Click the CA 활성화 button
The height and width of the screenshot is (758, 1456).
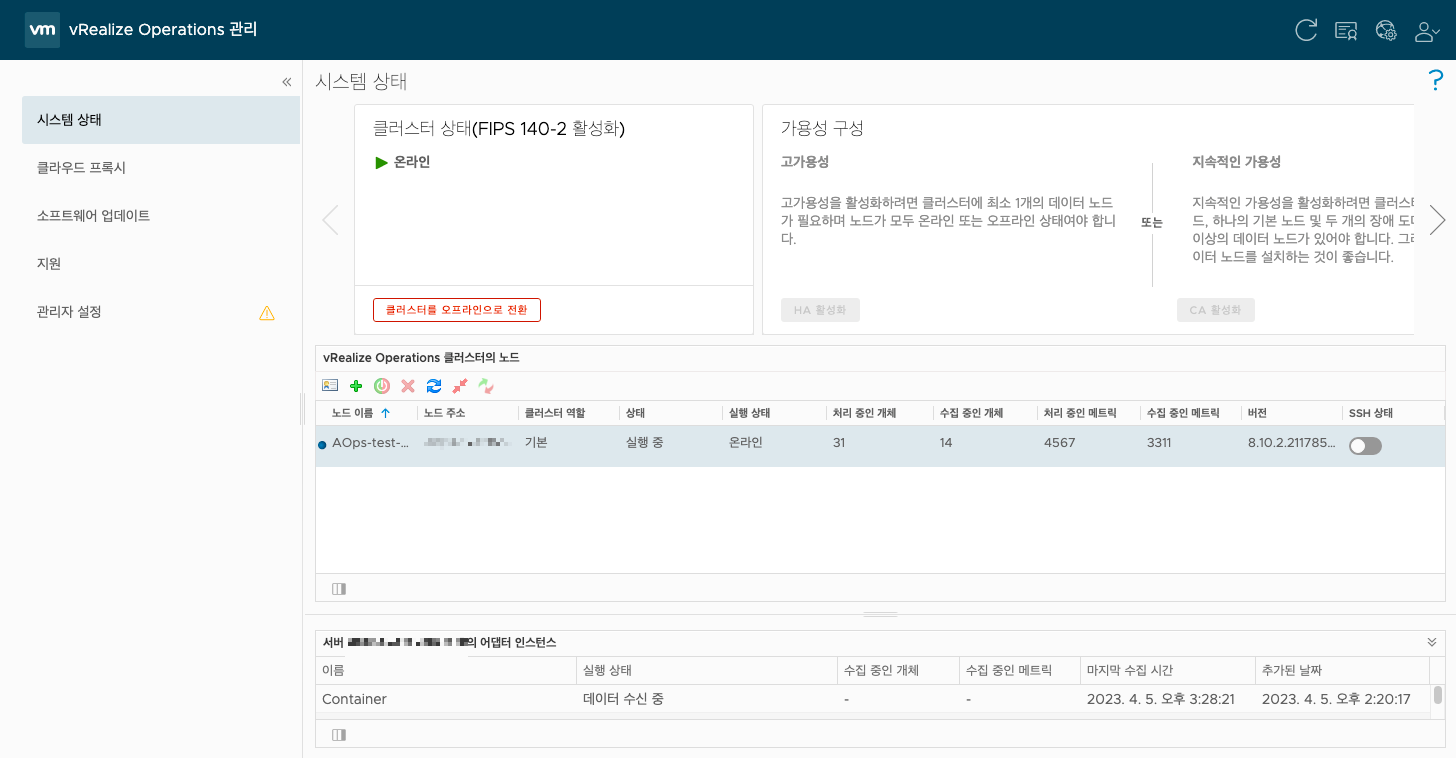[x=1216, y=310]
